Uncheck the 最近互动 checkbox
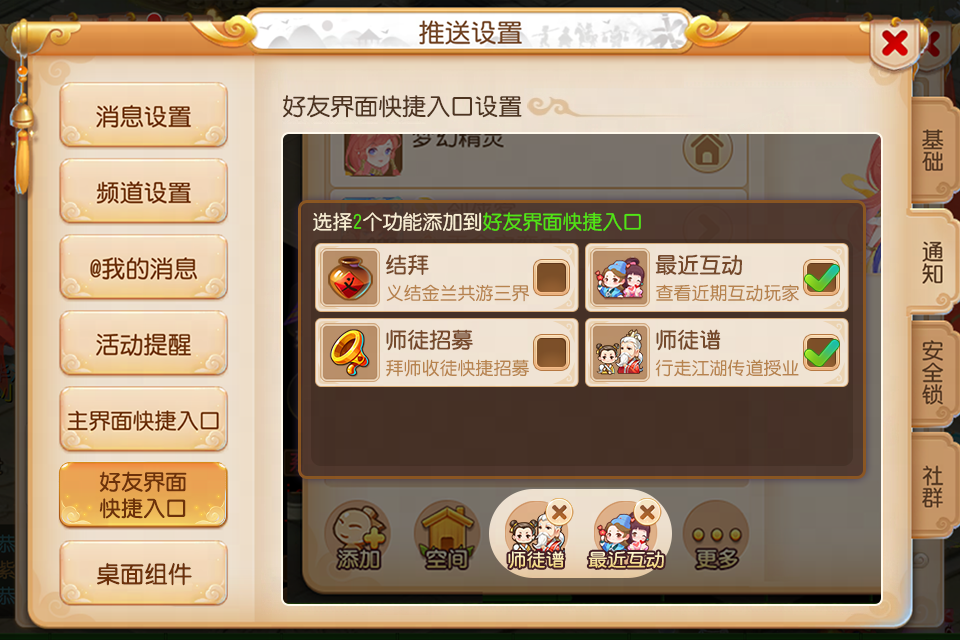The width and height of the screenshot is (960, 640). tap(821, 277)
